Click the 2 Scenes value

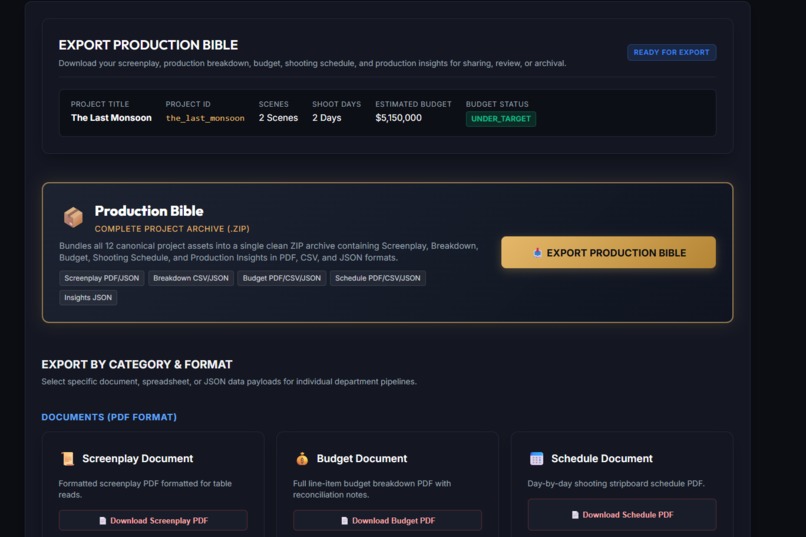pos(278,118)
